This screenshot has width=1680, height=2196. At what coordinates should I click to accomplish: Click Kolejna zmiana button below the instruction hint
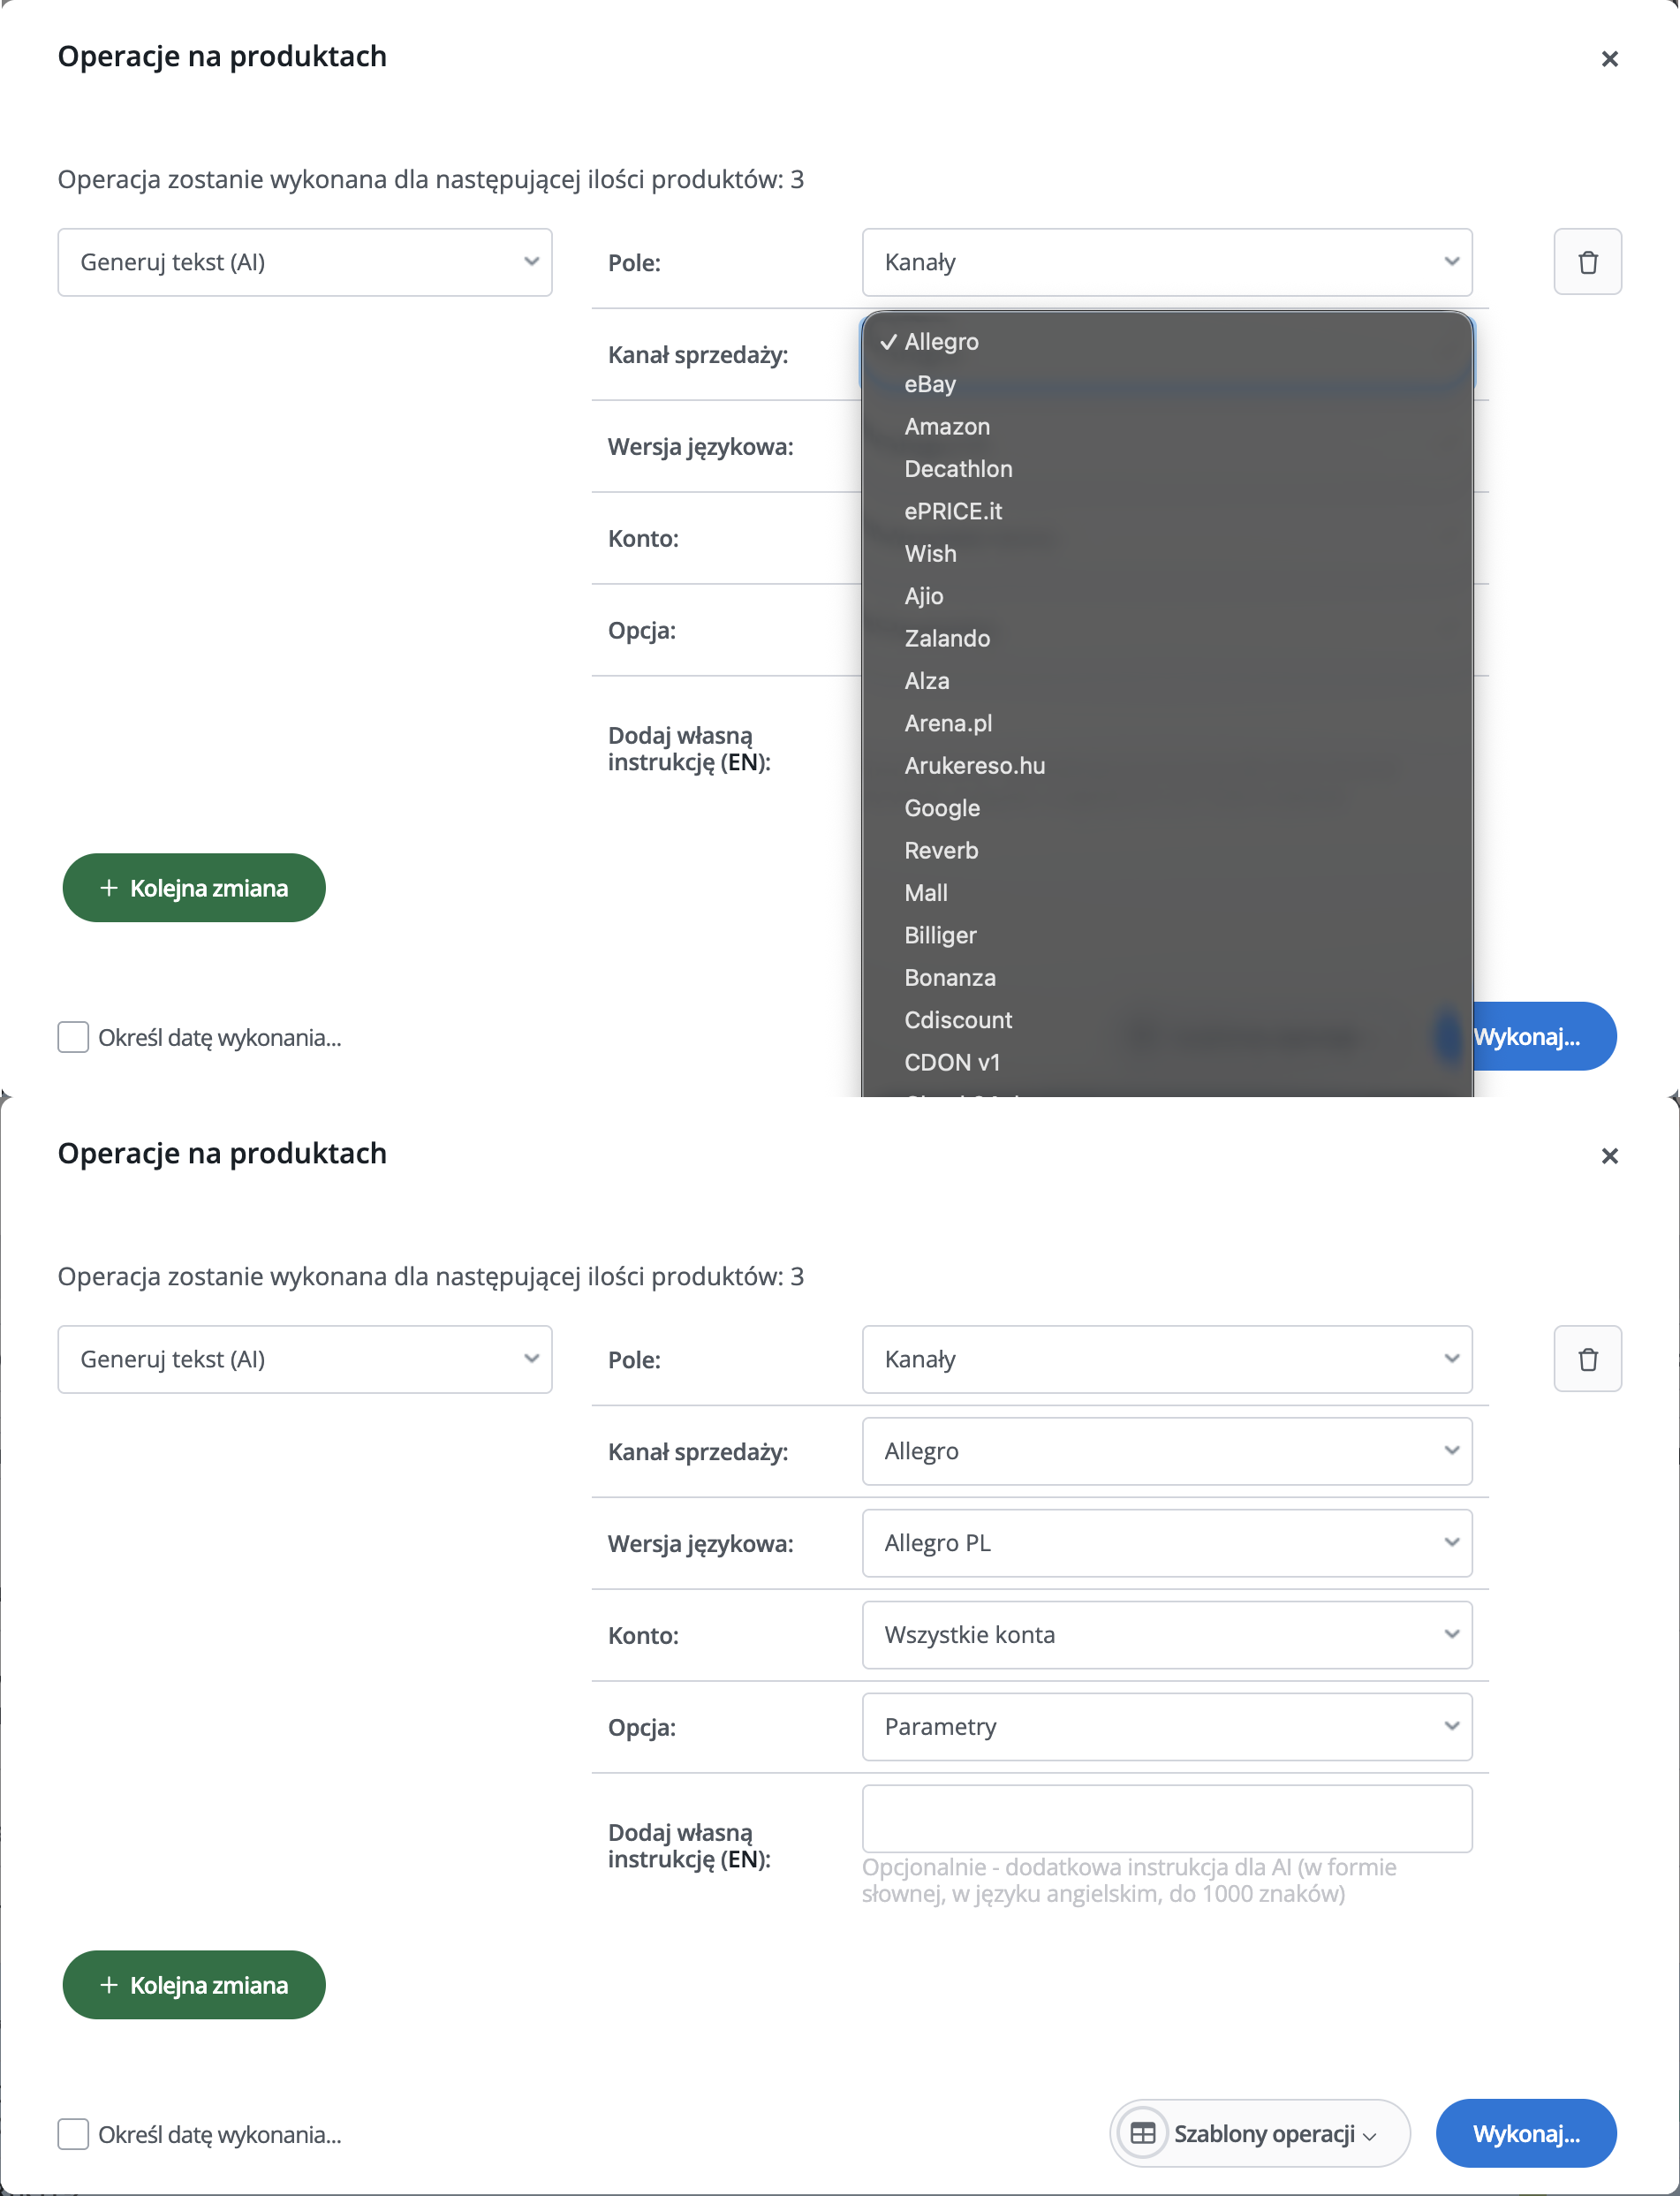194,1985
